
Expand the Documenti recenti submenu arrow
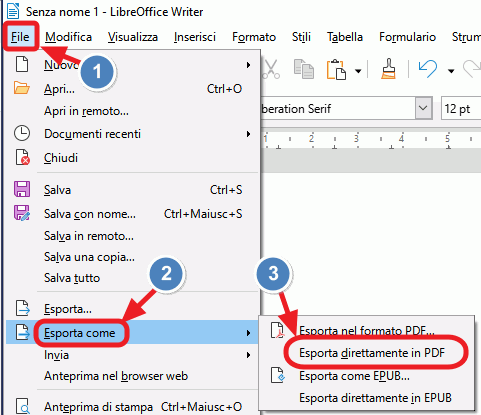click(248, 134)
